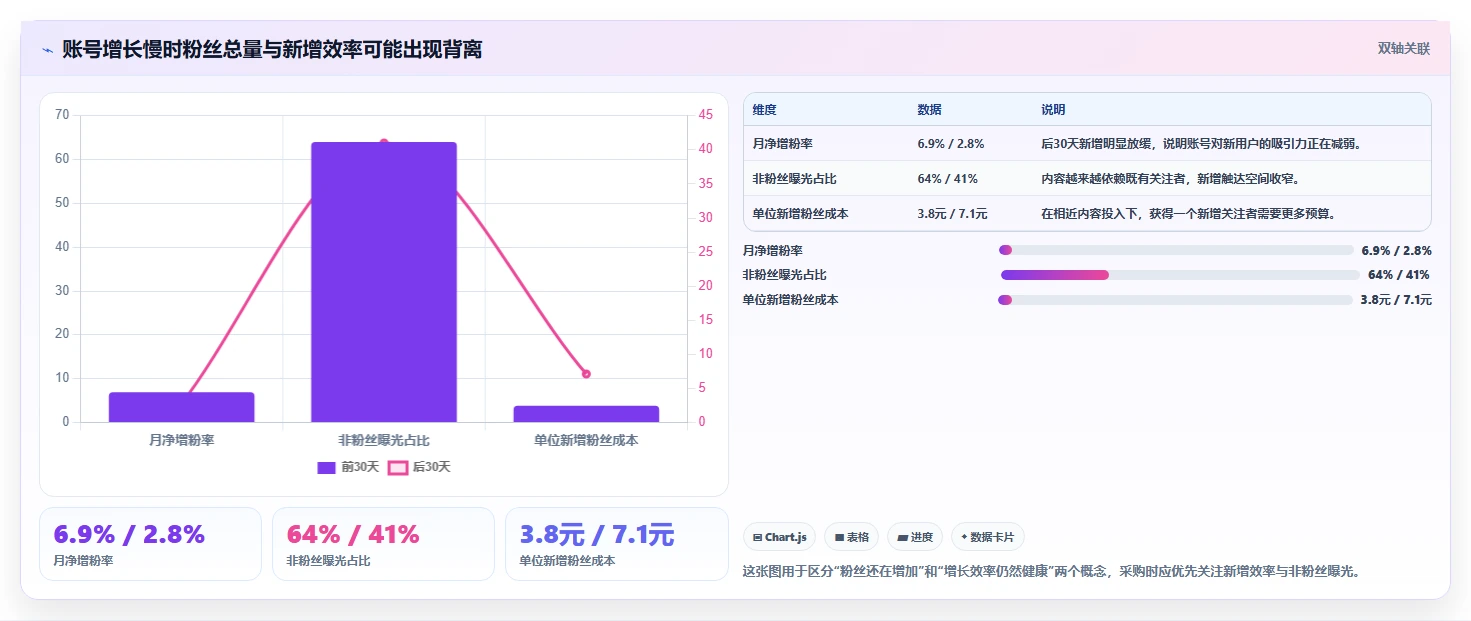Click the lightning icon beside the title
The width and height of the screenshot is (1471, 621).
(48, 49)
